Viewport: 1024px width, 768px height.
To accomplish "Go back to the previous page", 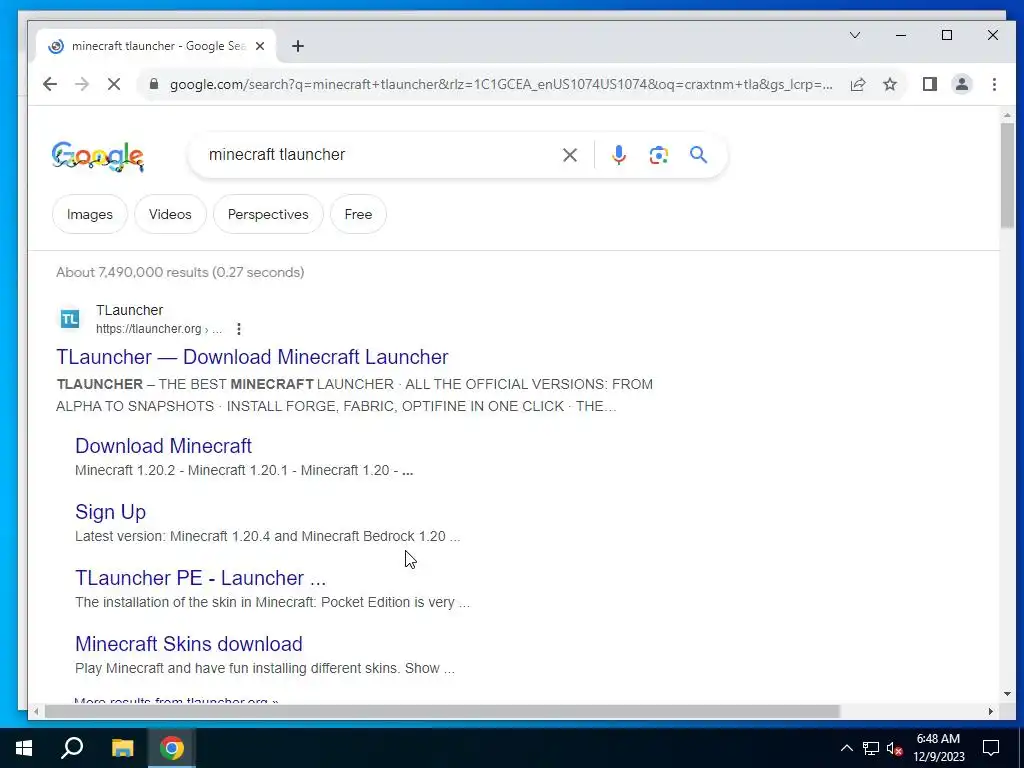I will click(50, 84).
